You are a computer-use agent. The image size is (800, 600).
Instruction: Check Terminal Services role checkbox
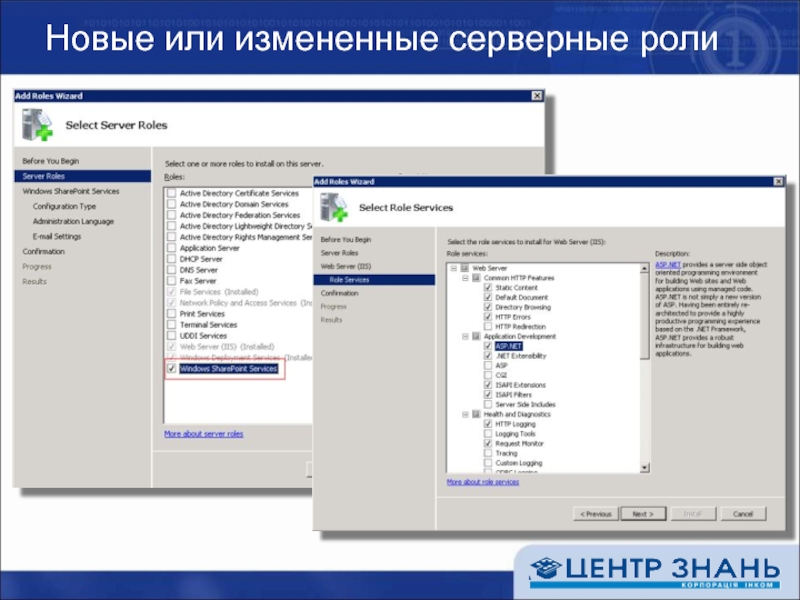[171, 325]
